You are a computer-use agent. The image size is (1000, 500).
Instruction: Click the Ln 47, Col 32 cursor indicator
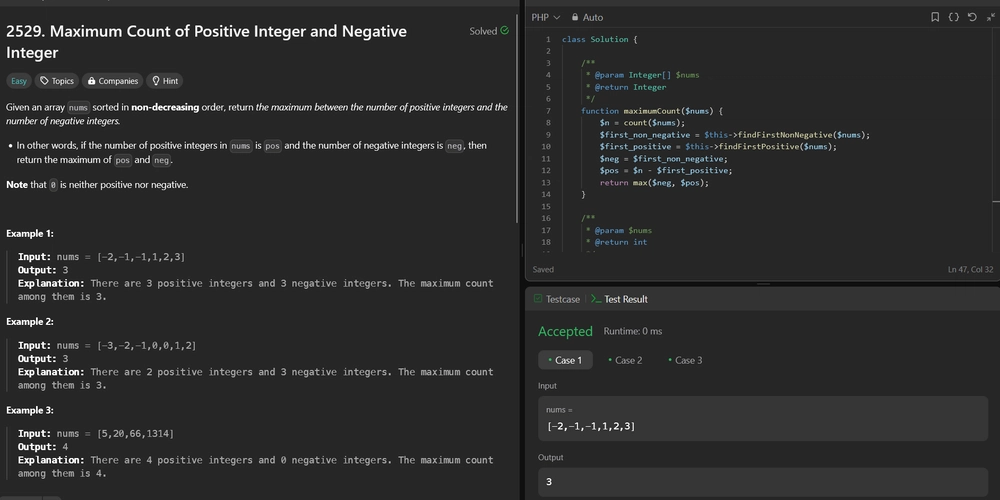pyautogui.click(x=970, y=270)
